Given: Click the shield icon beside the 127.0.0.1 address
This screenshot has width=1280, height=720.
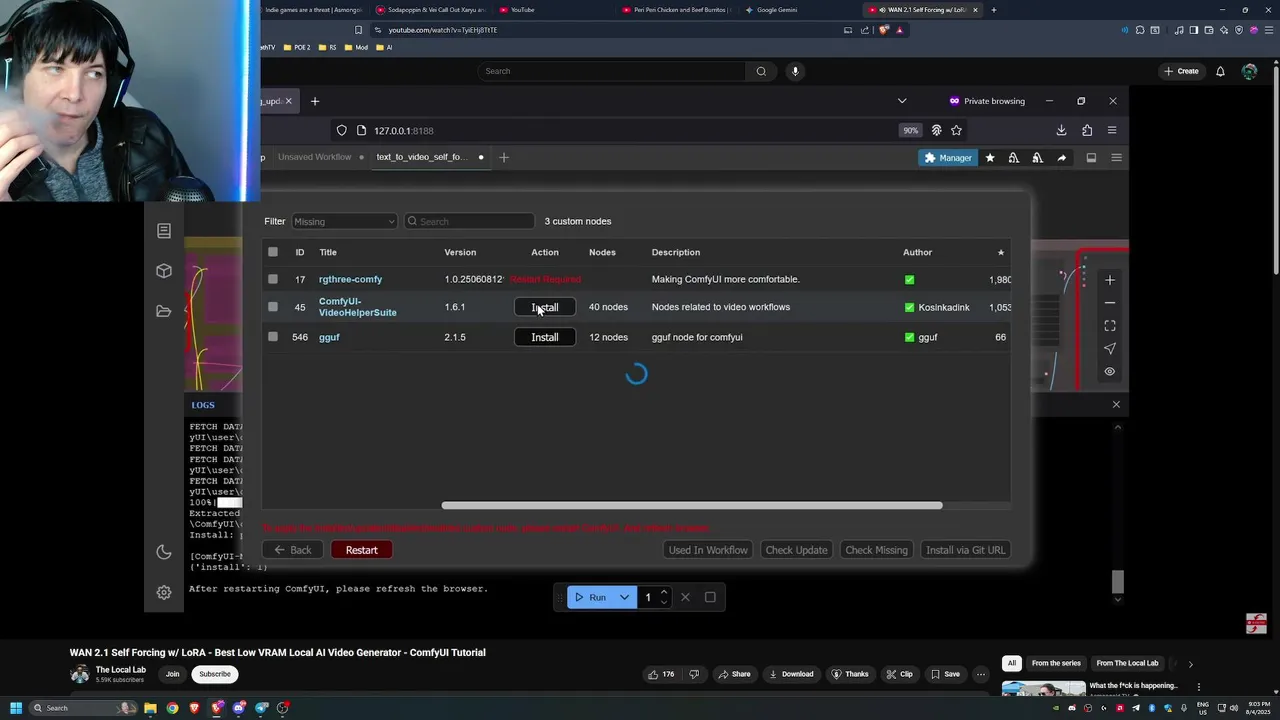Looking at the screenshot, I should (x=342, y=130).
